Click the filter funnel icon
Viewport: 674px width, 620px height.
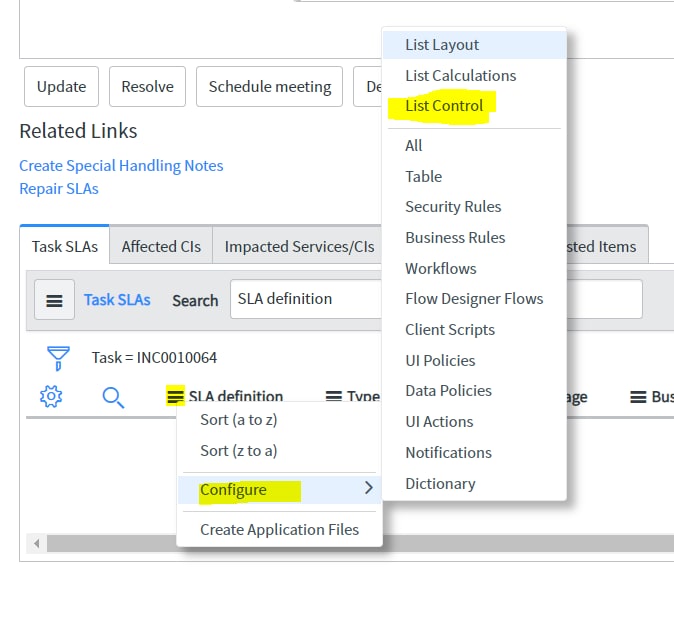pyautogui.click(x=58, y=358)
